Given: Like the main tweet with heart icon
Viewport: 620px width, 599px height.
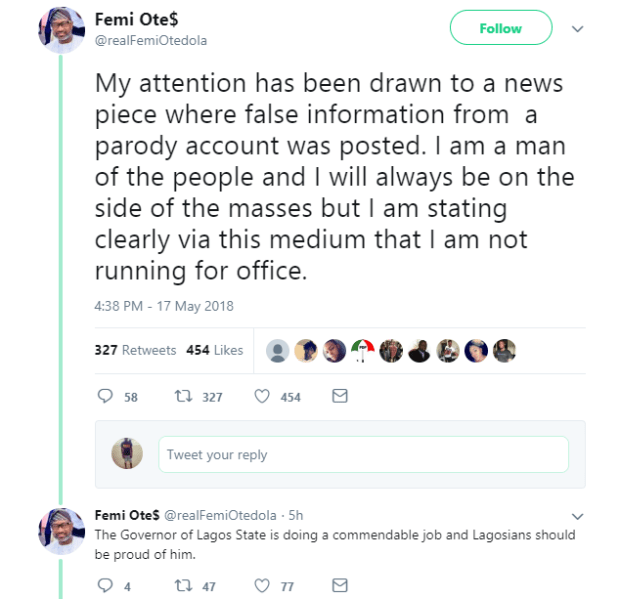Looking at the screenshot, I should click(x=262, y=397).
